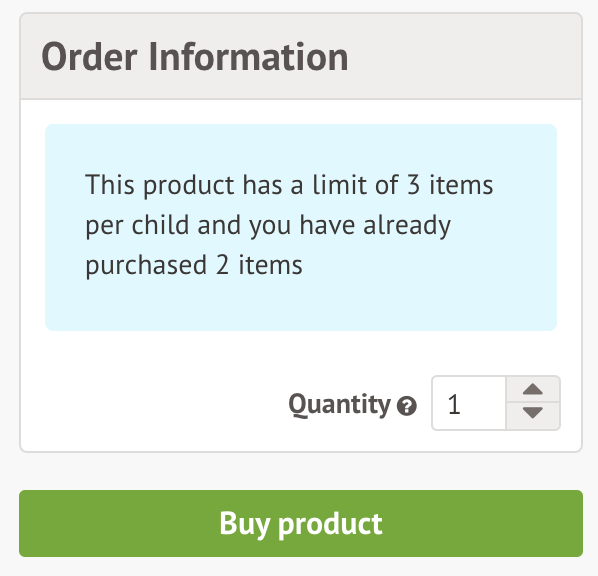
Task: Click the 'per child and you have already' line
Action: click(268, 225)
